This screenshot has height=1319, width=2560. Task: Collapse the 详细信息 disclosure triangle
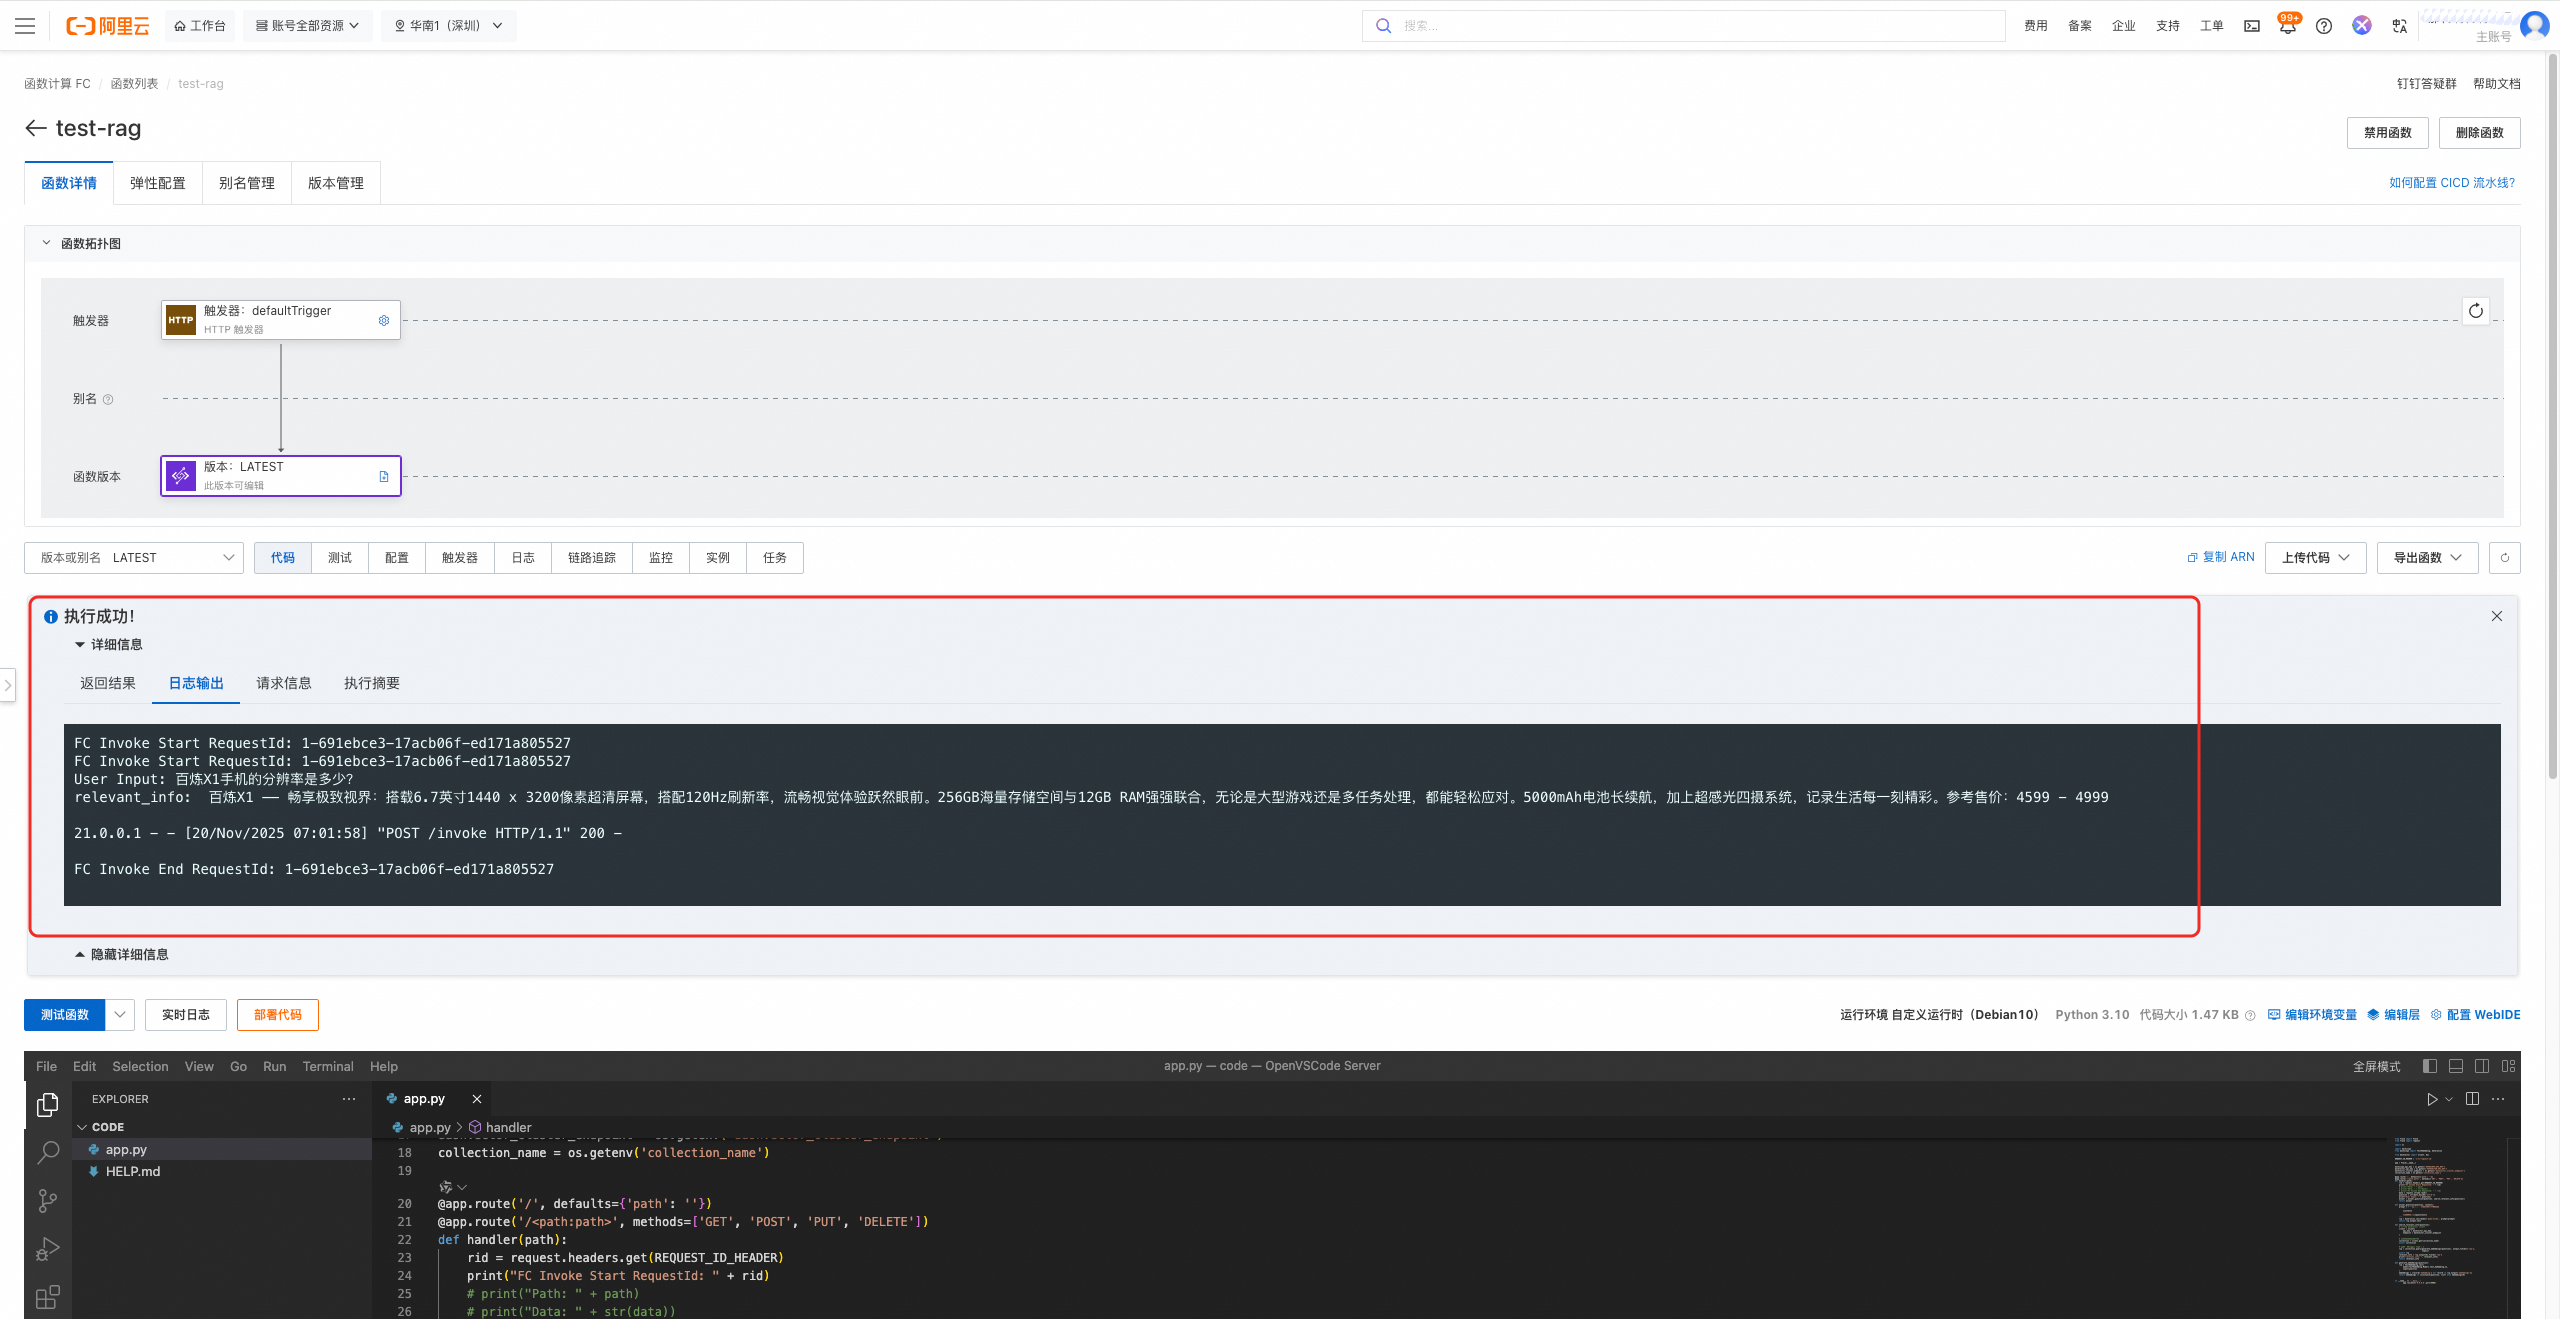coord(80,645)
